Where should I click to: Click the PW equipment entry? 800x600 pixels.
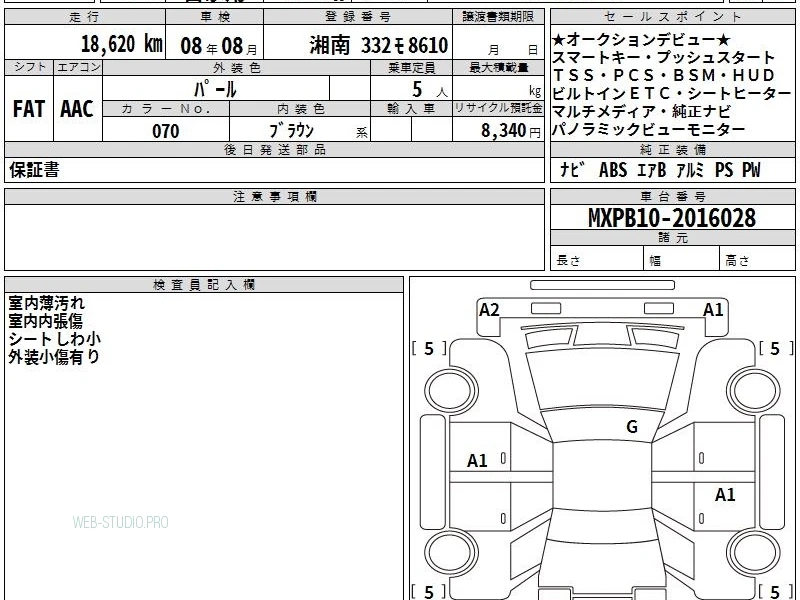[x=751, y=170]
